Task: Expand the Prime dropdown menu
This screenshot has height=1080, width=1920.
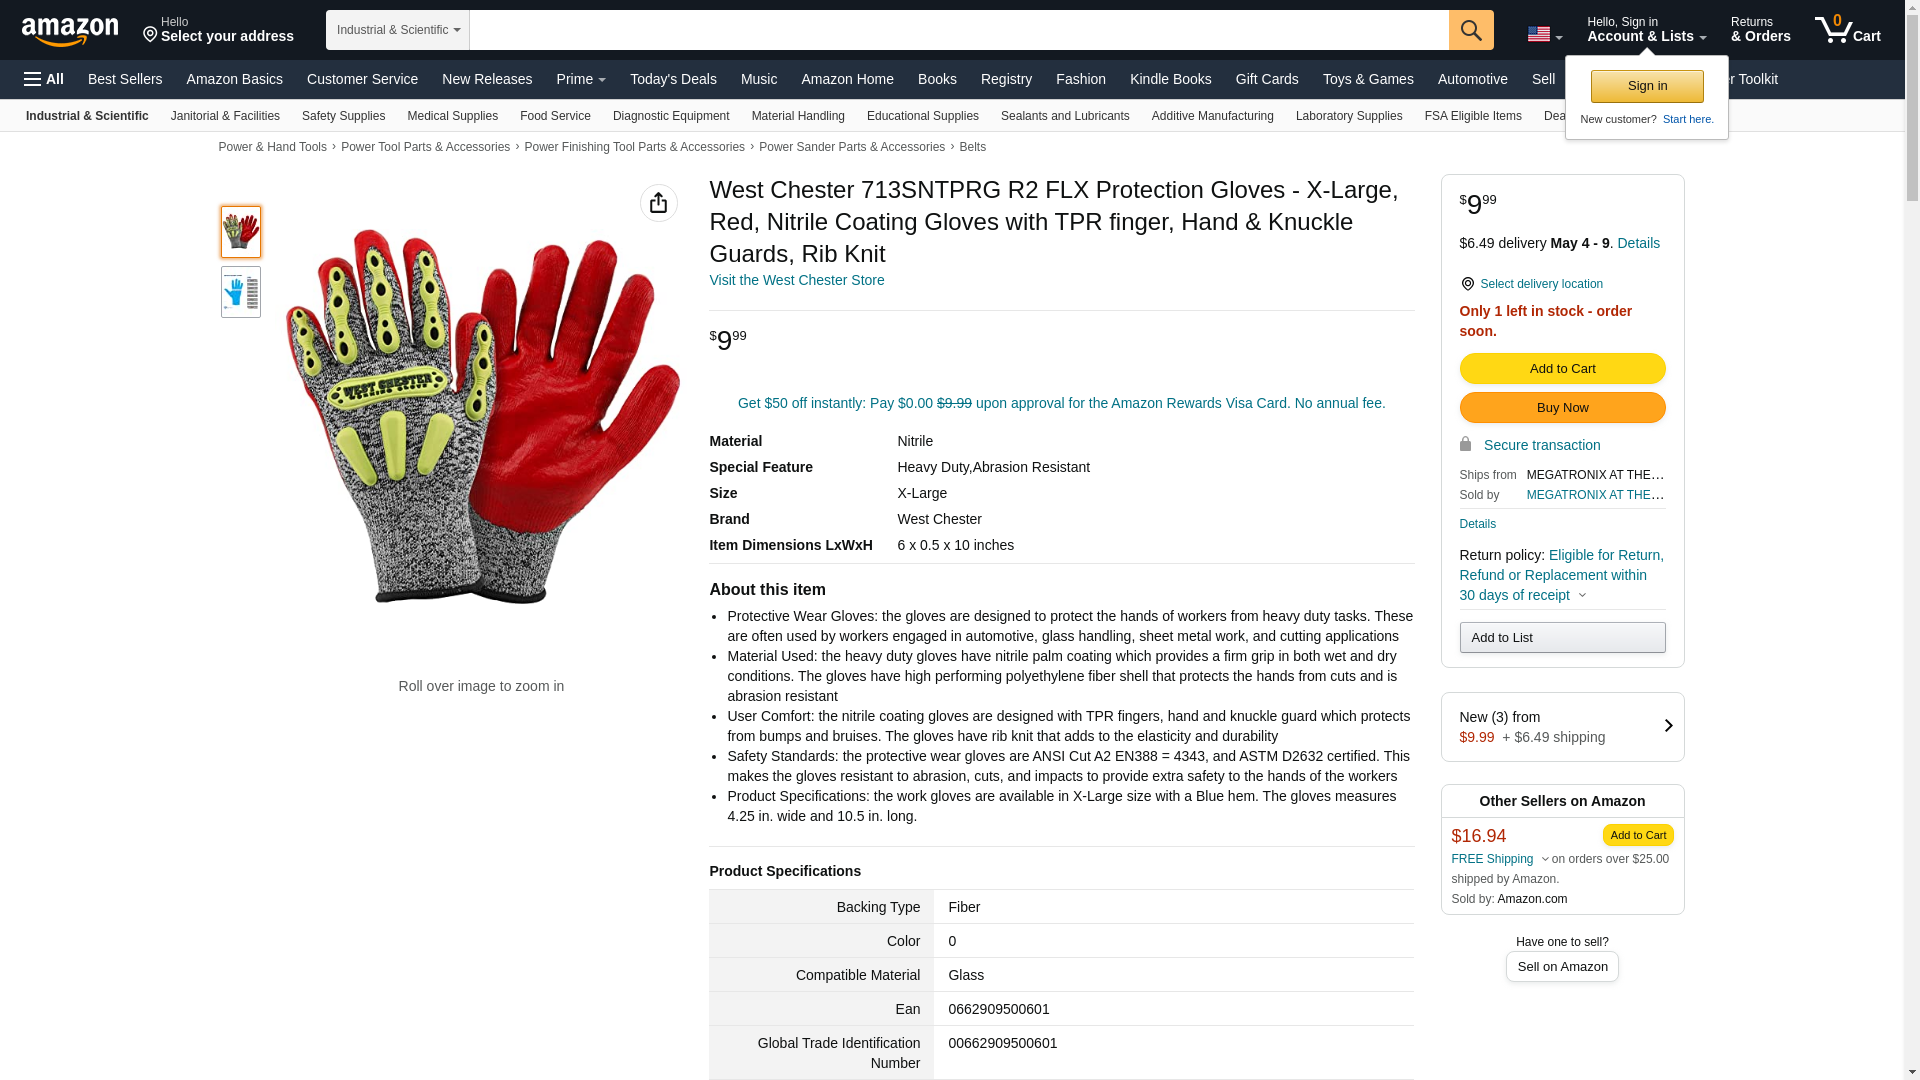Action: [581, 79]
